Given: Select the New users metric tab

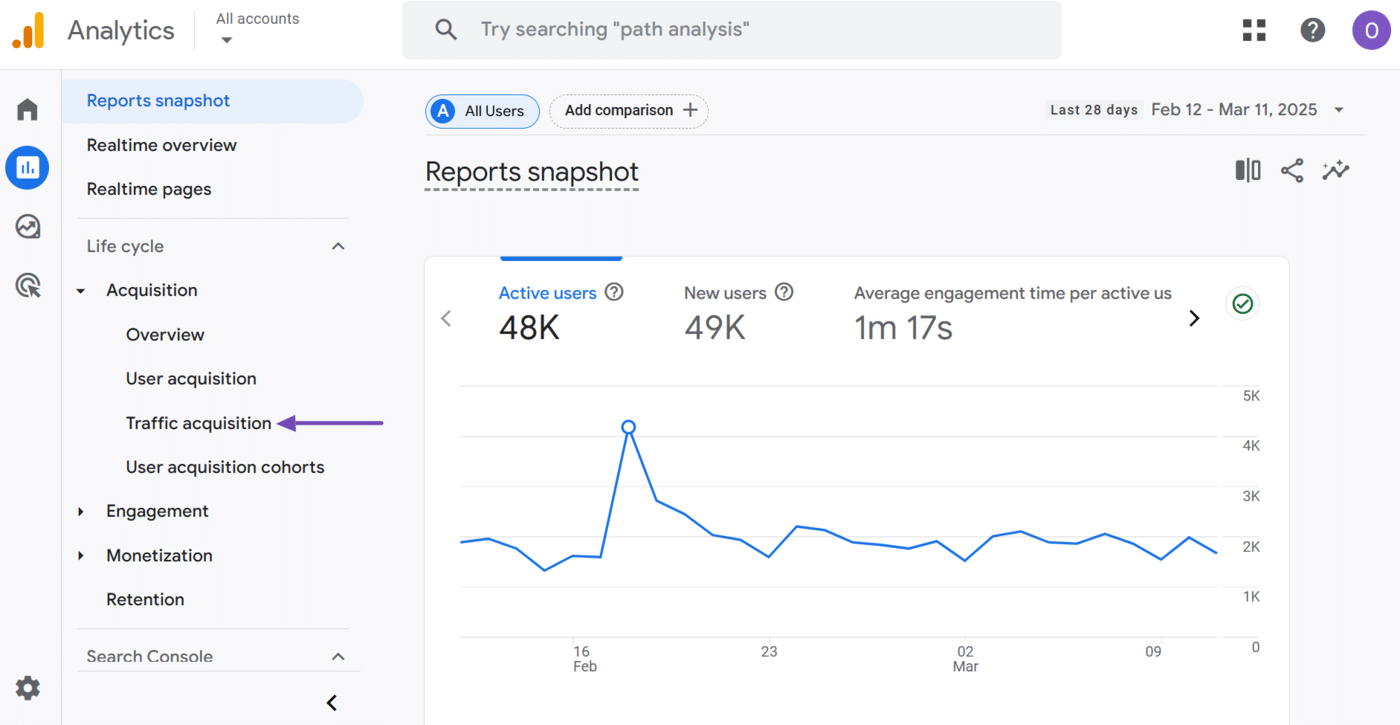Looking at the screenshot, I should tap(725, 313).
